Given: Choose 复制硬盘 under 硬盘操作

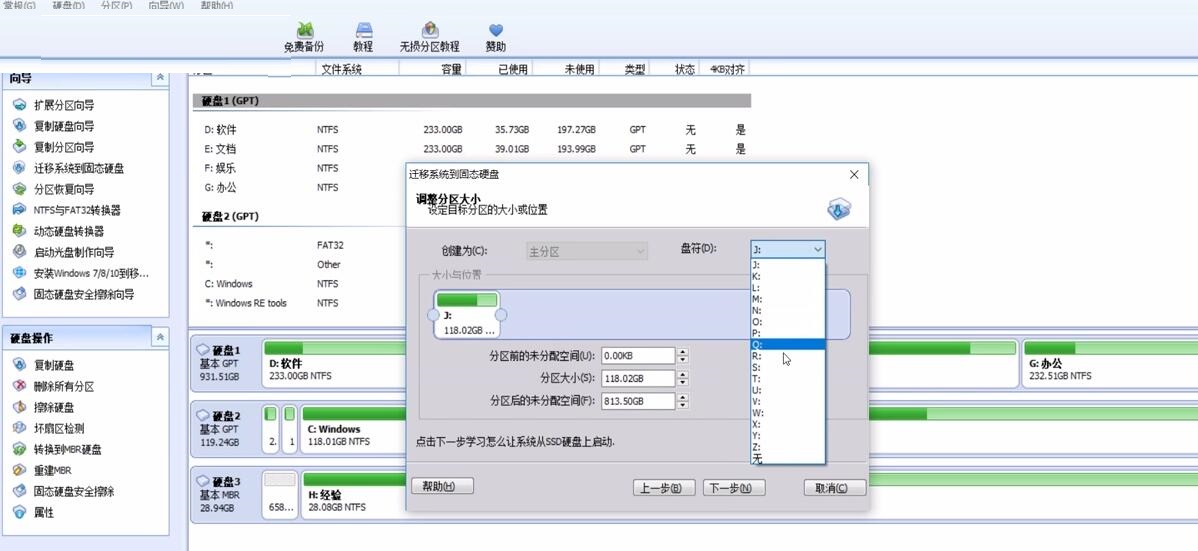Looking at the screenshot, I should coord(53,365).
